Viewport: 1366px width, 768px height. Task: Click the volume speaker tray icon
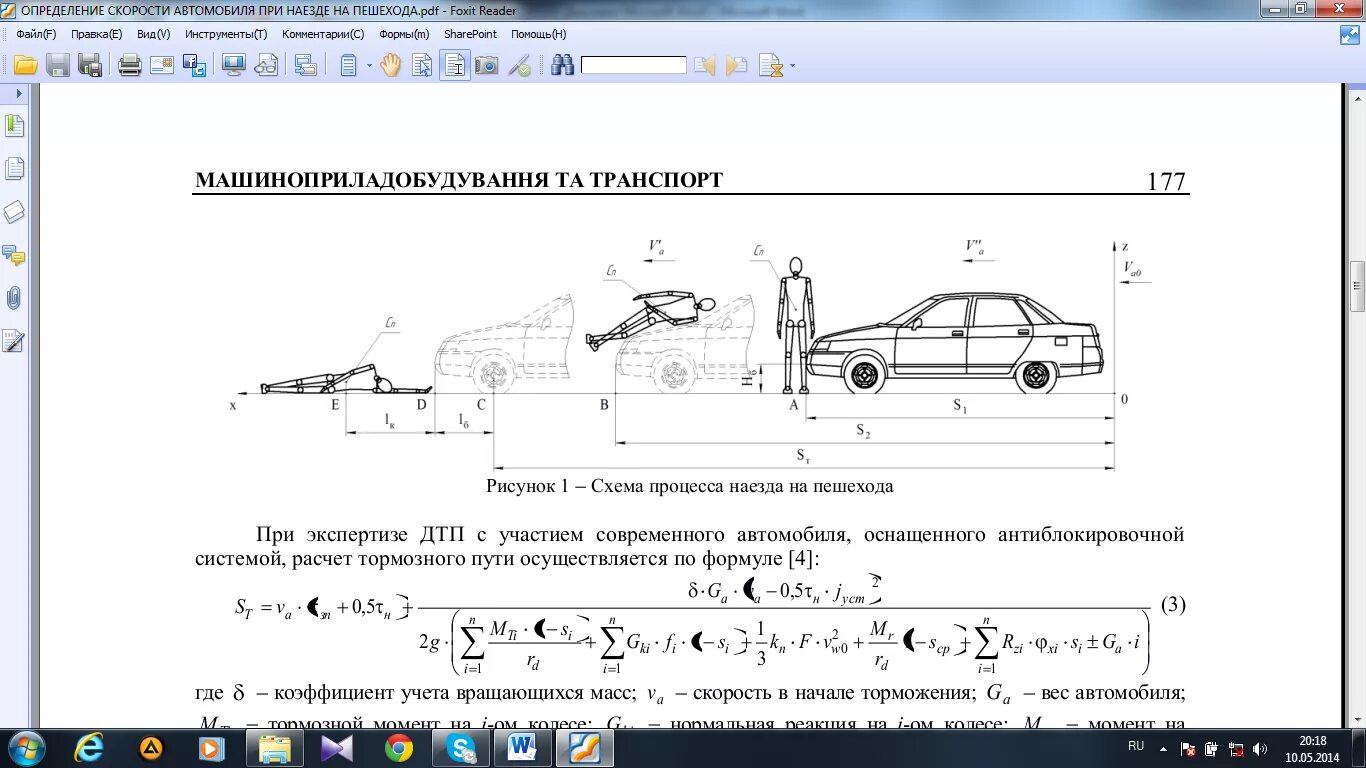[x=1260, y=748]
